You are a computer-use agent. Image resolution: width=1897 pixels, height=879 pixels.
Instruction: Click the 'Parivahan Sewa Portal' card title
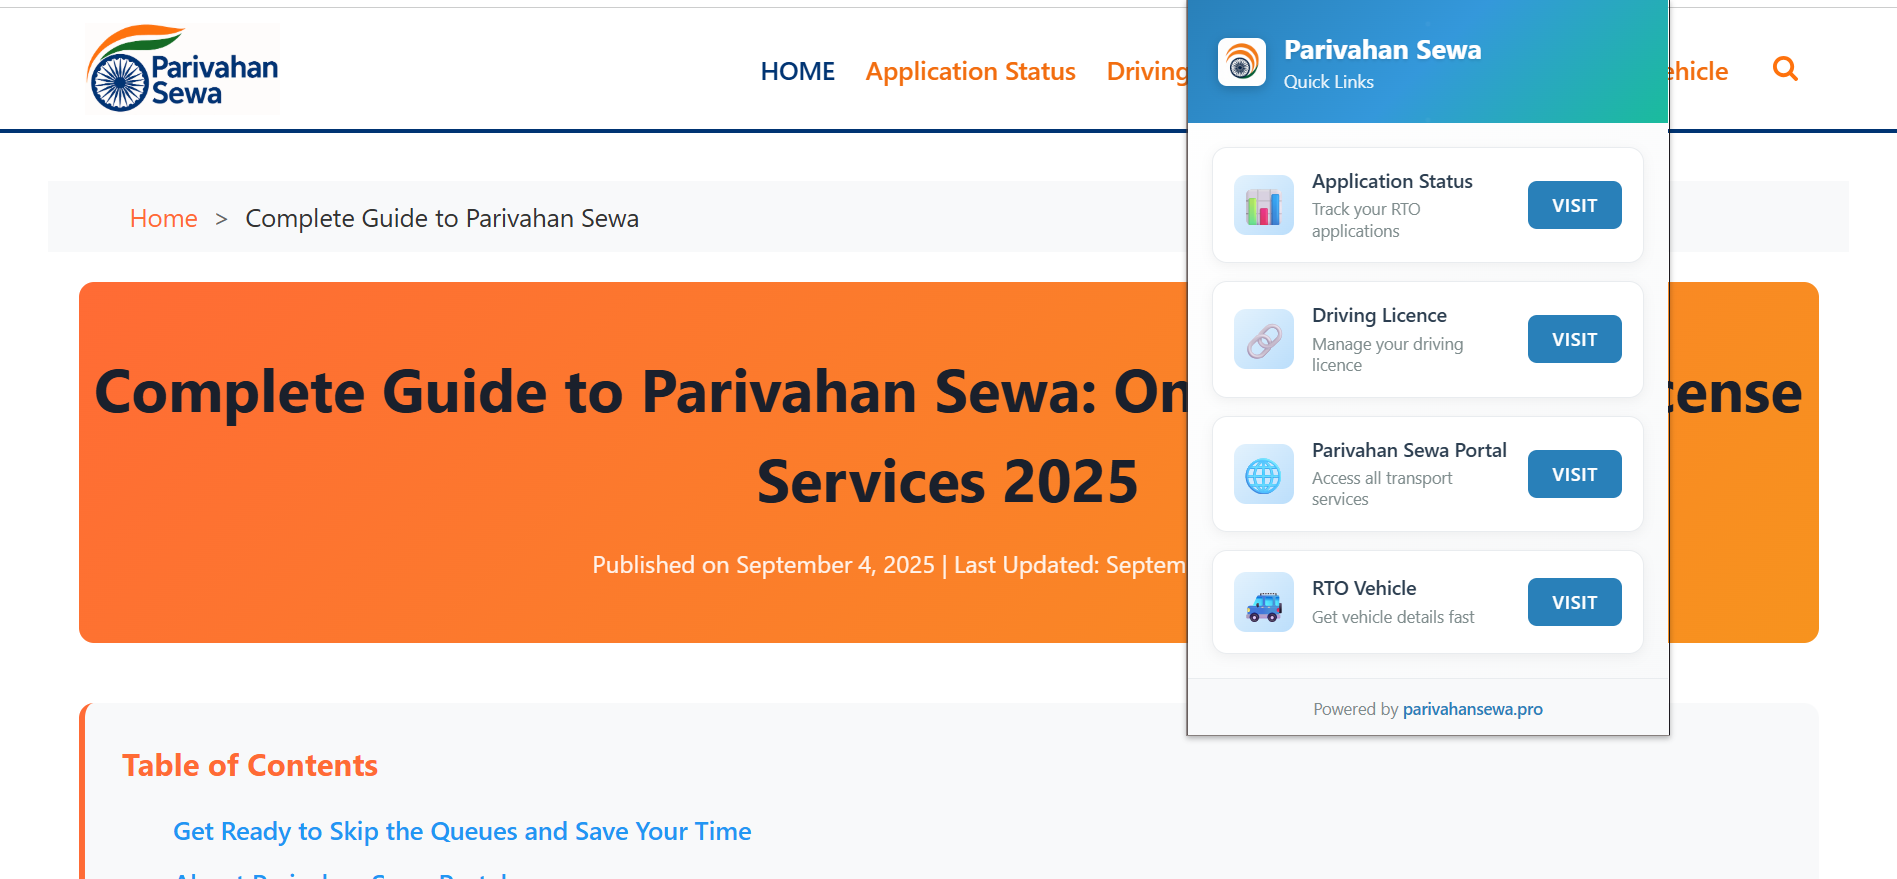[1409, 450]
